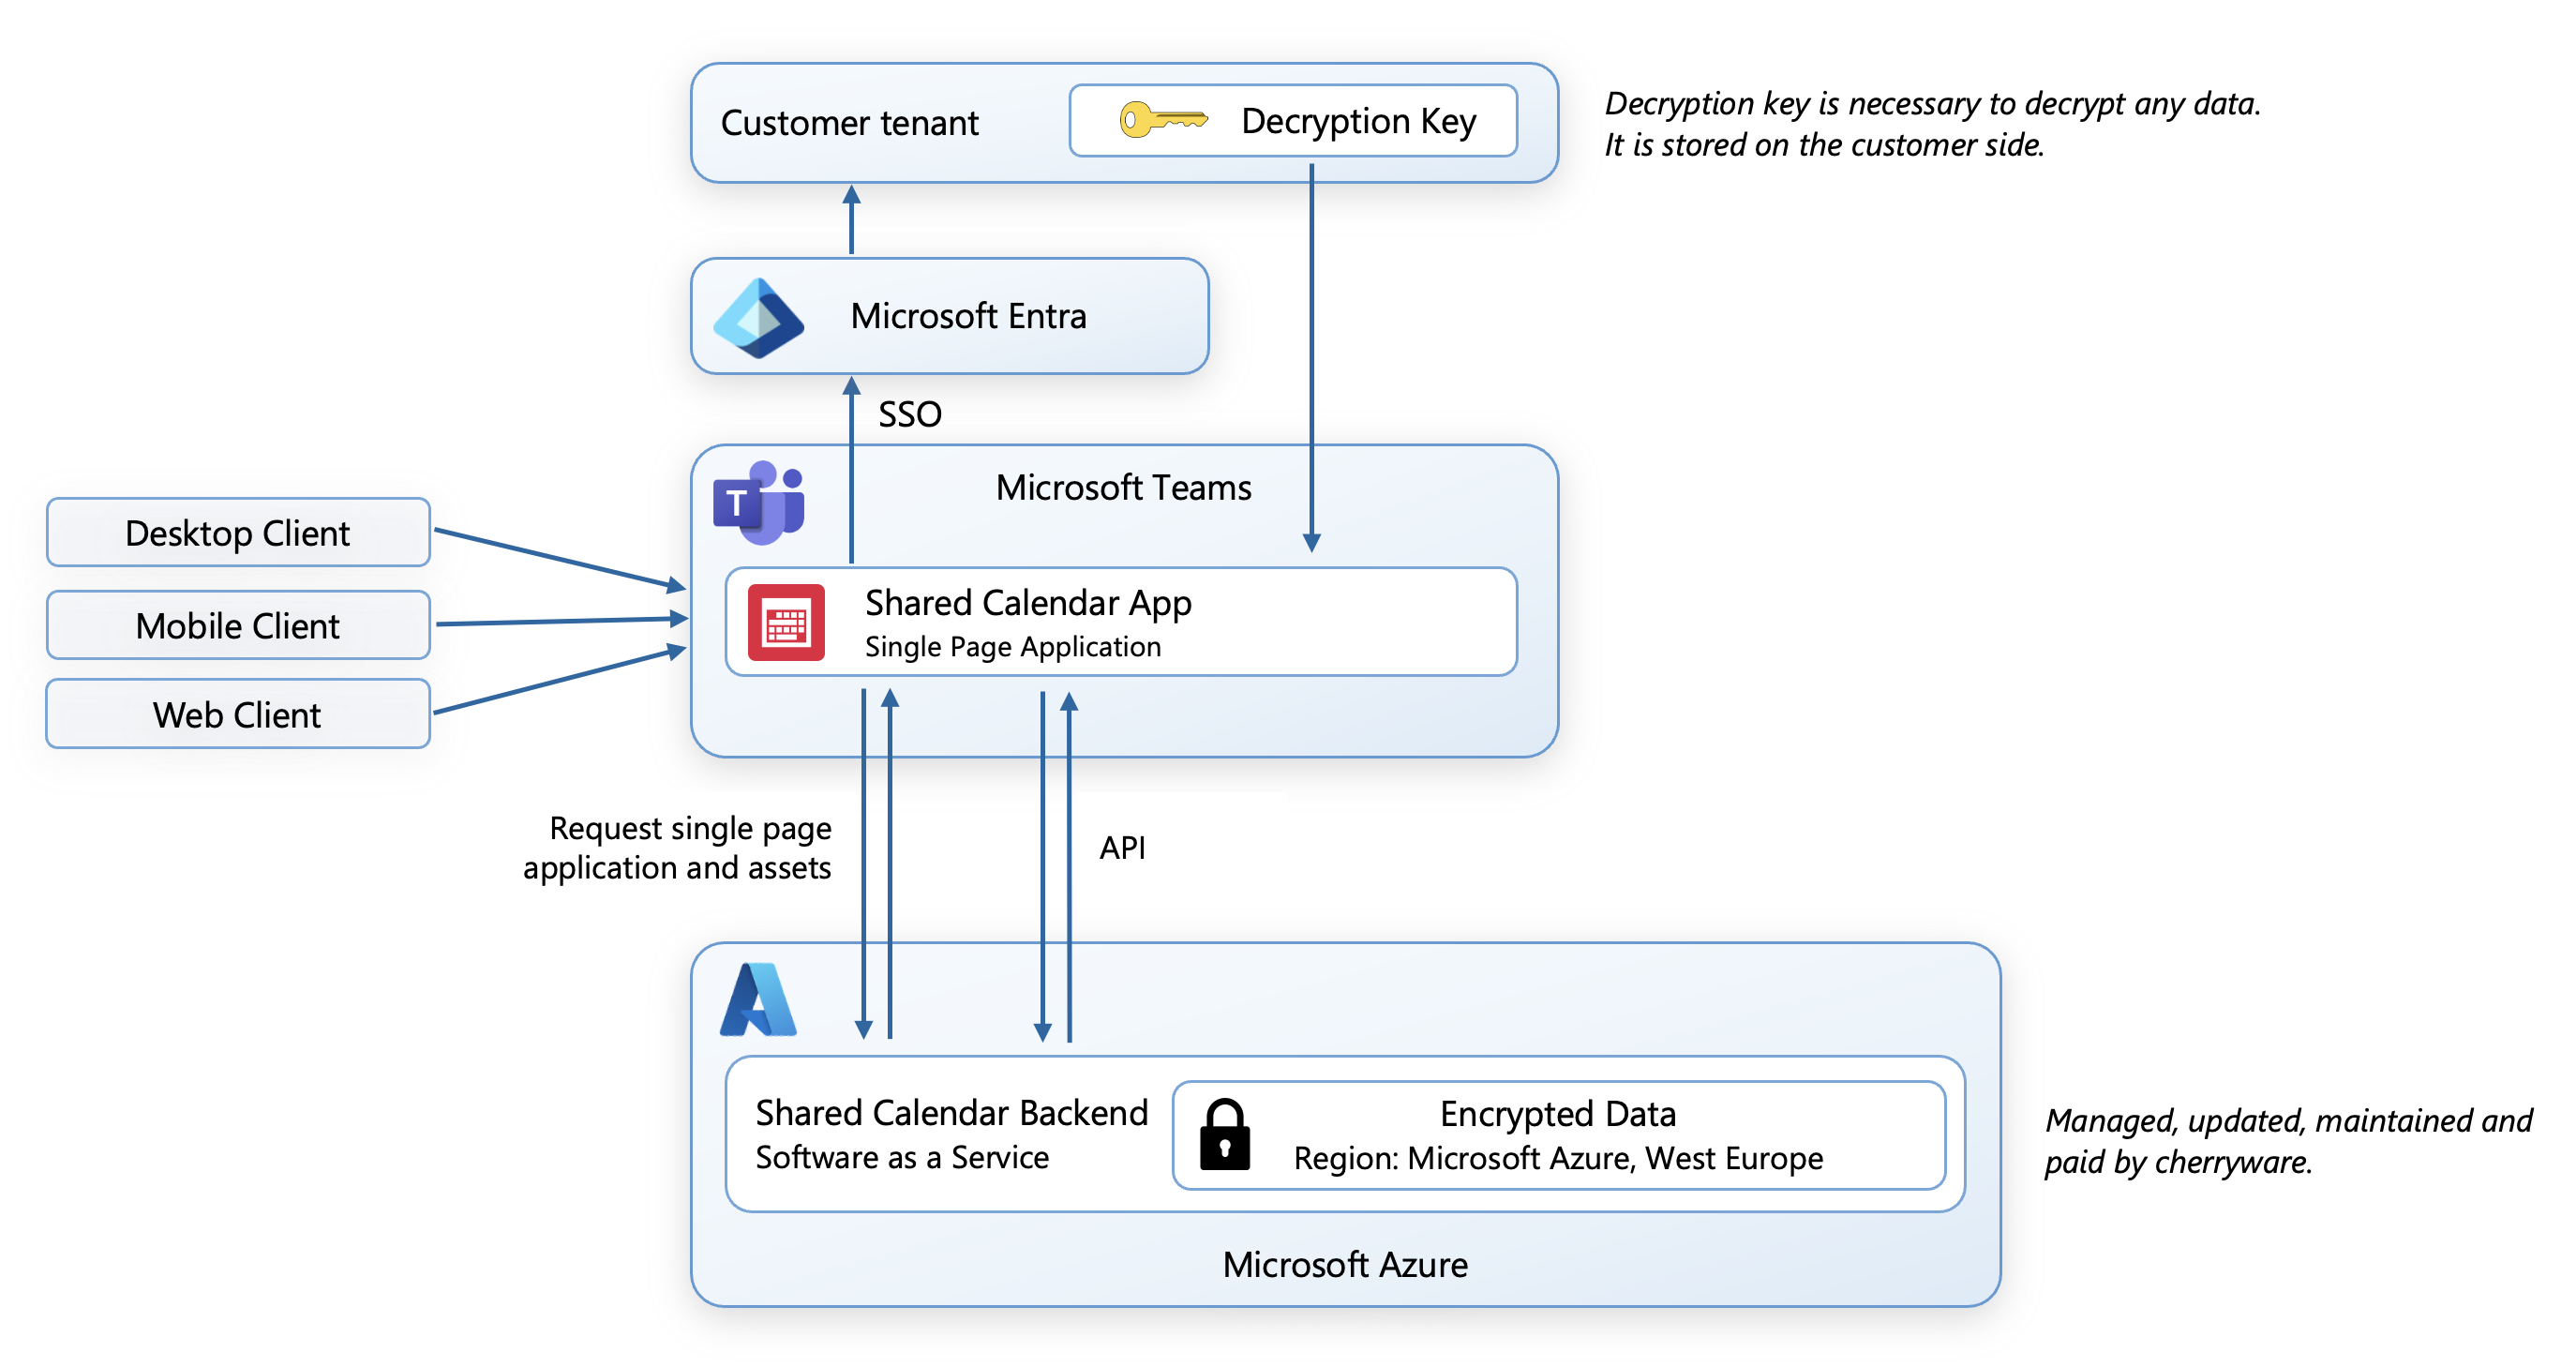The image size is (2576, 1367).
Task: Click the golden key icon
Action: point(1163,120)
